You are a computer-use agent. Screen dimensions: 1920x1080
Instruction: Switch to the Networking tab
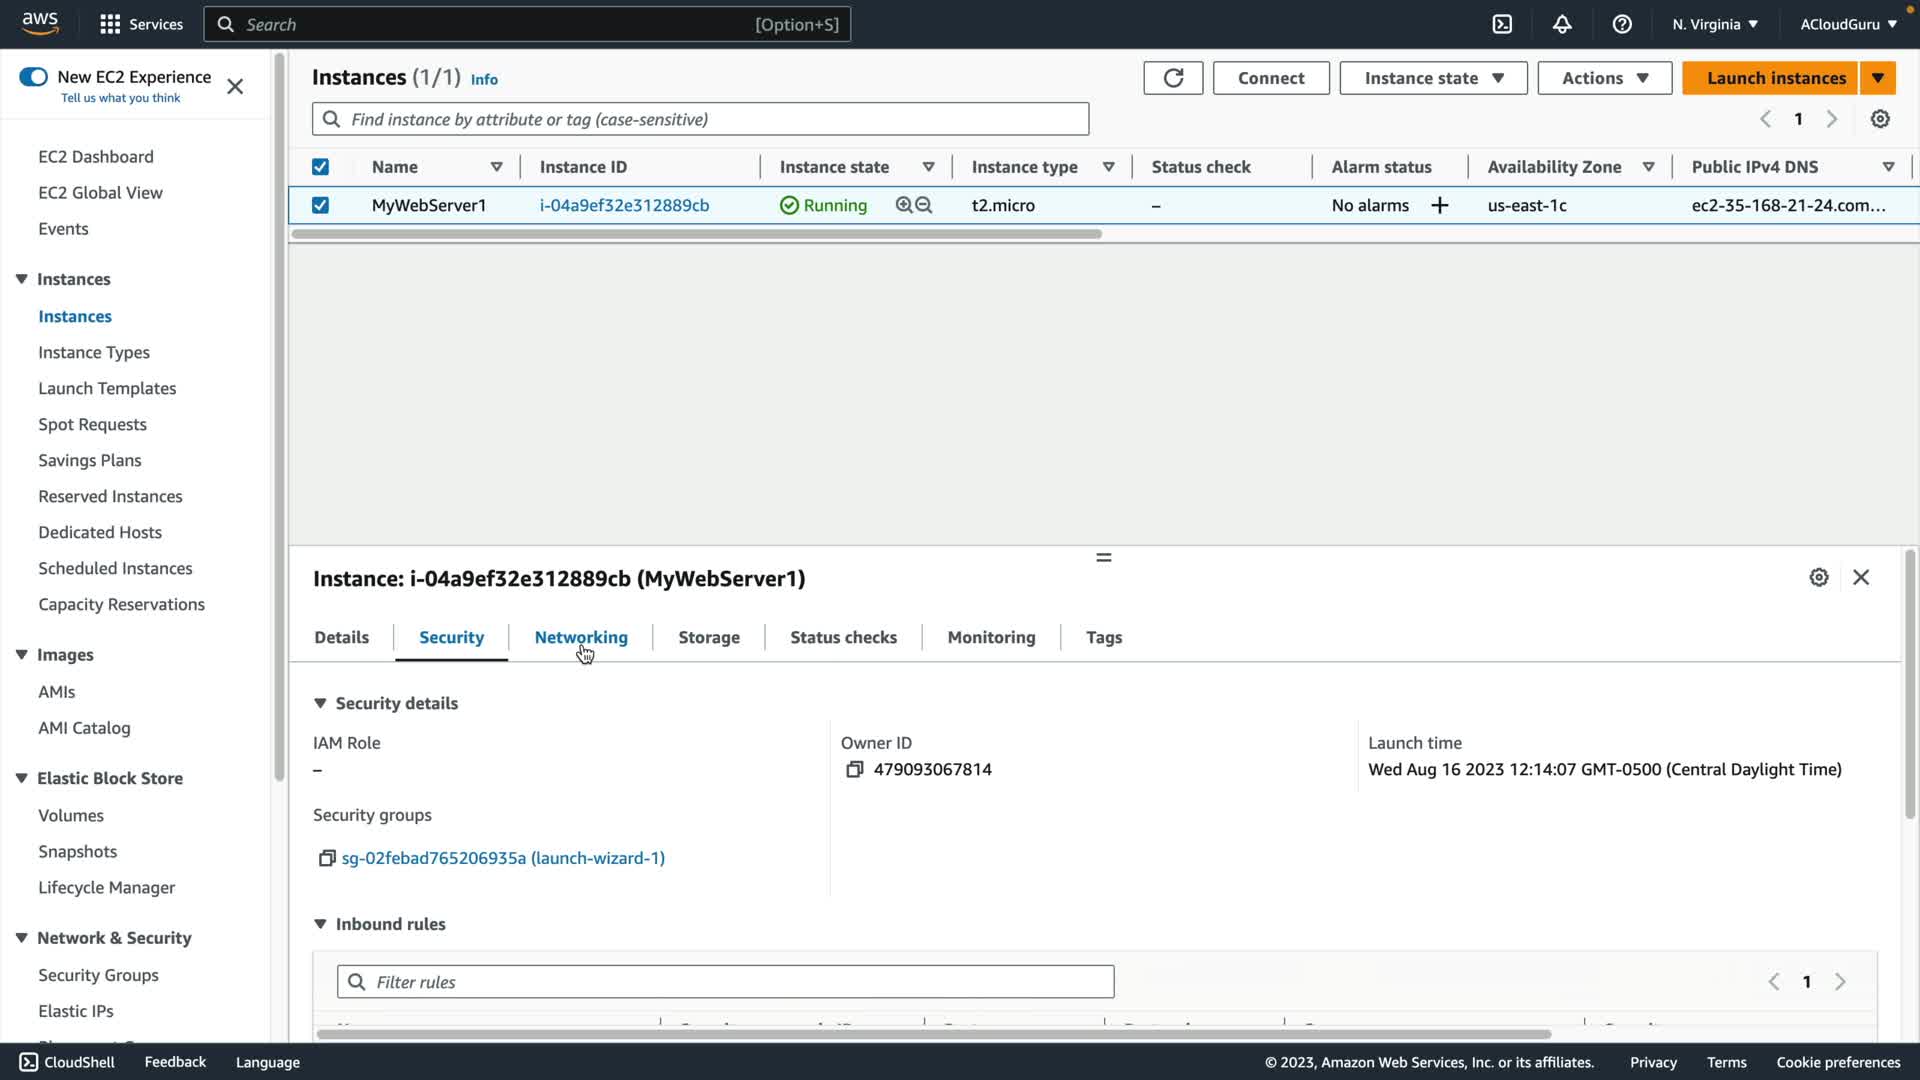[x=581, y=637]
